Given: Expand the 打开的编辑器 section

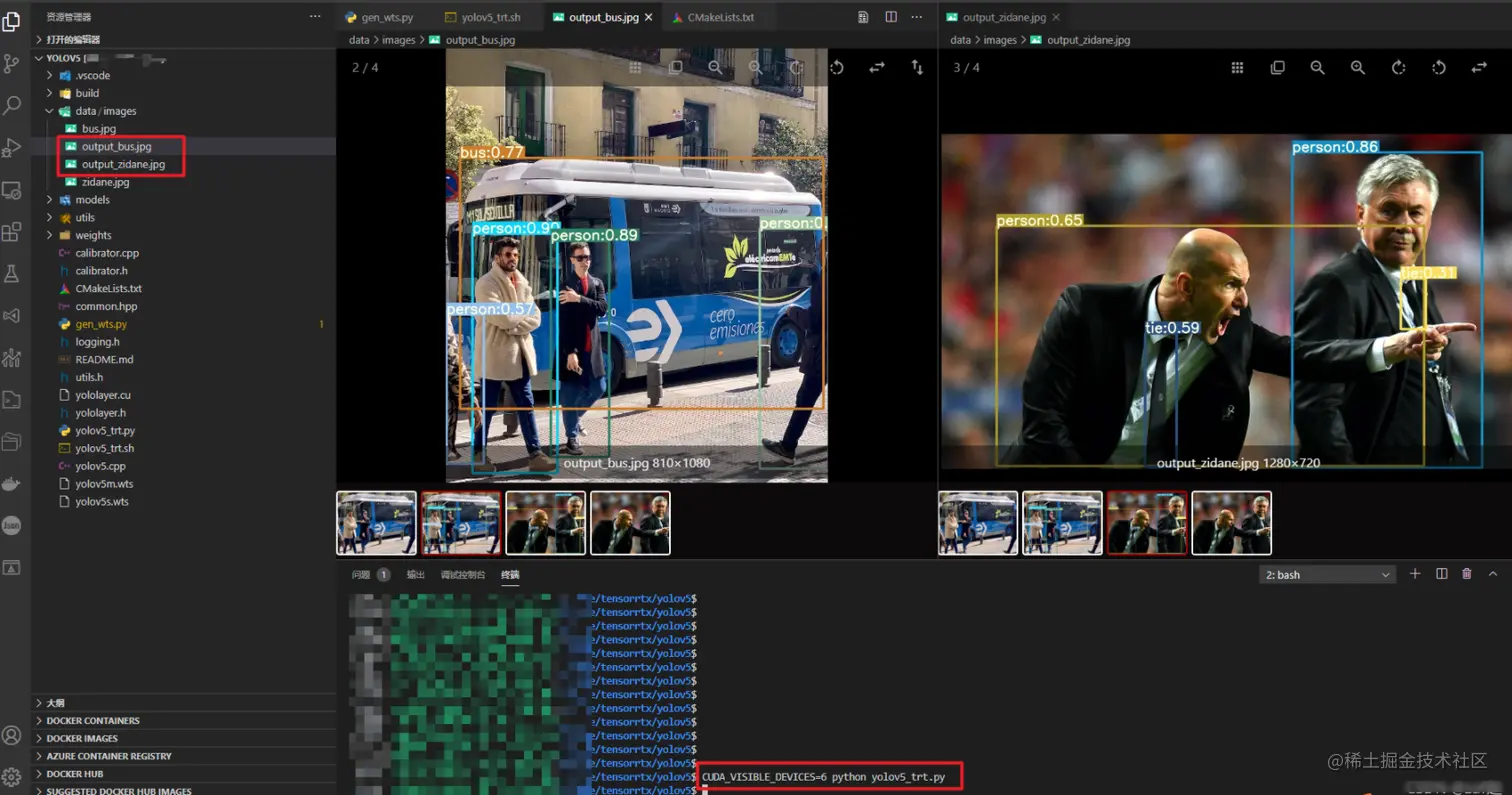Looking at the screenshot, I should pyautogui.click(x=183, y=39).
